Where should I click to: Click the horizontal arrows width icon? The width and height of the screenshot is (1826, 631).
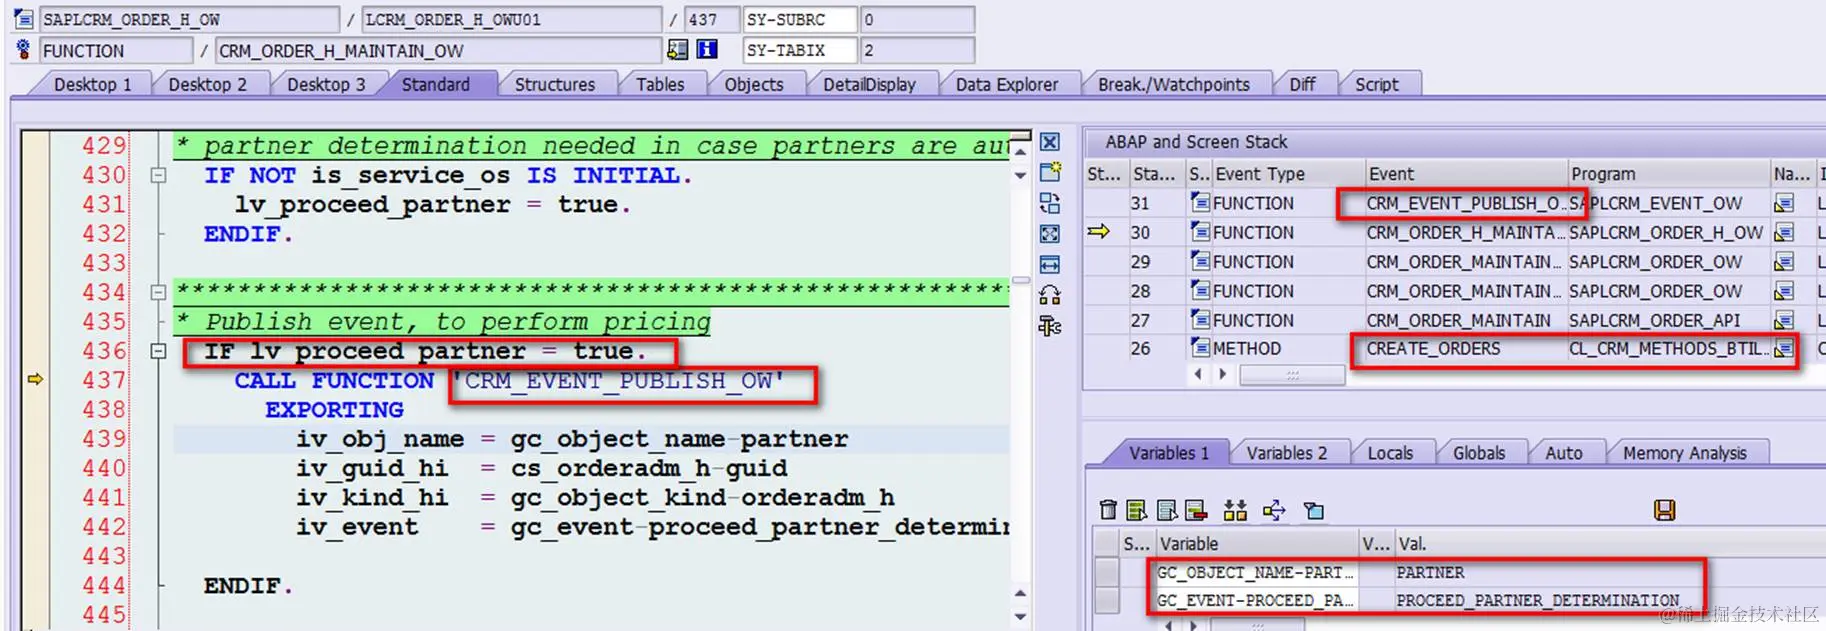pos(1050,264)
